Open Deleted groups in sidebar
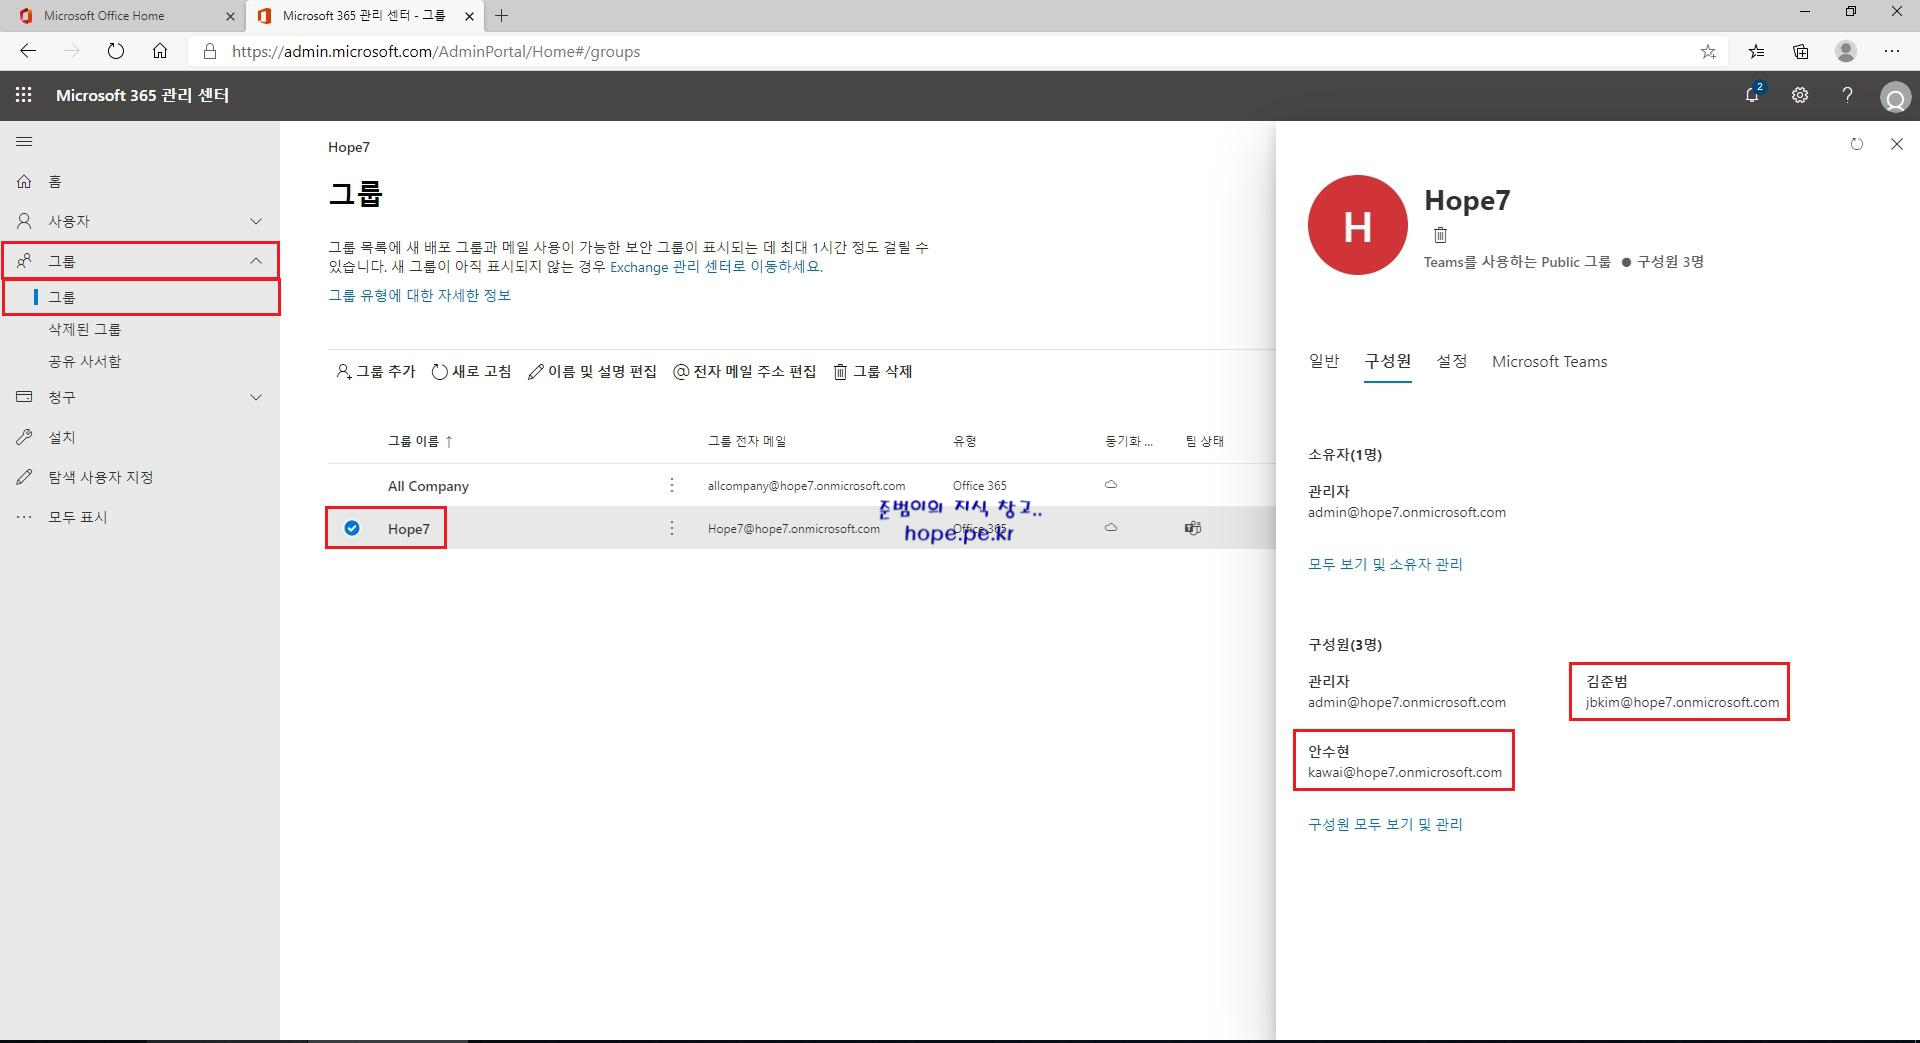 pyautogui.click(x=85, y=329)
